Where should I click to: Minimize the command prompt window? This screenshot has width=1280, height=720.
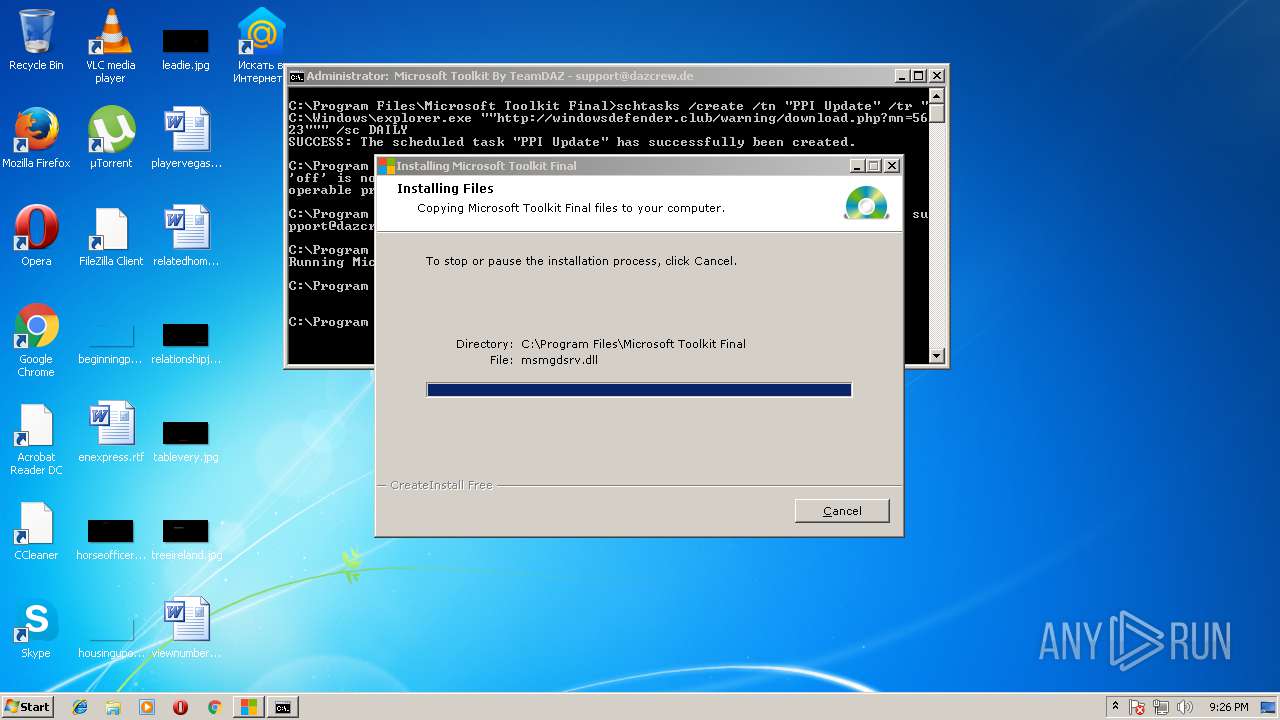[x=902, y=76]
